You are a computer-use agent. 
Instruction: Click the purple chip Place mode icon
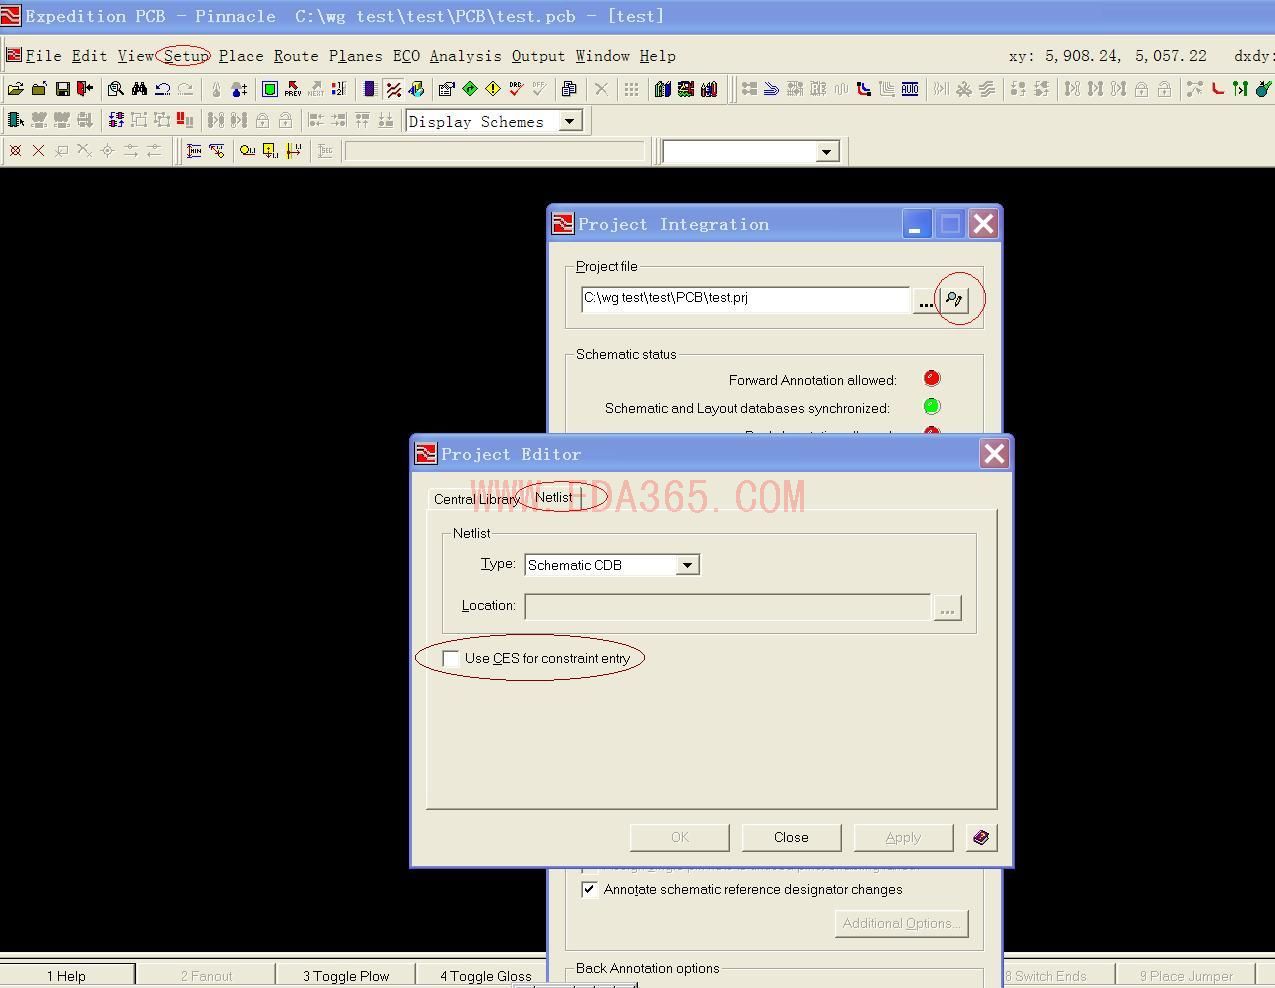click(369, 89)
